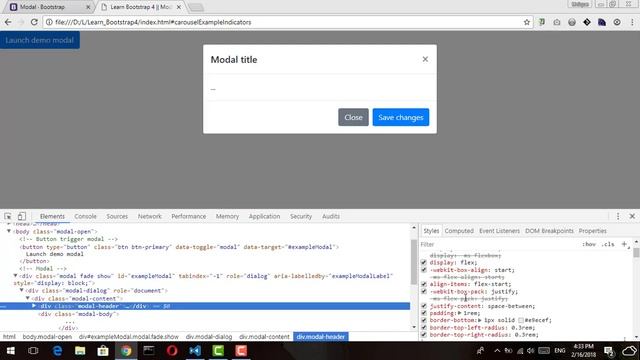Screen dimensions: 640x360
Task: Click Save changes button
Action: [x=400, y=117]
